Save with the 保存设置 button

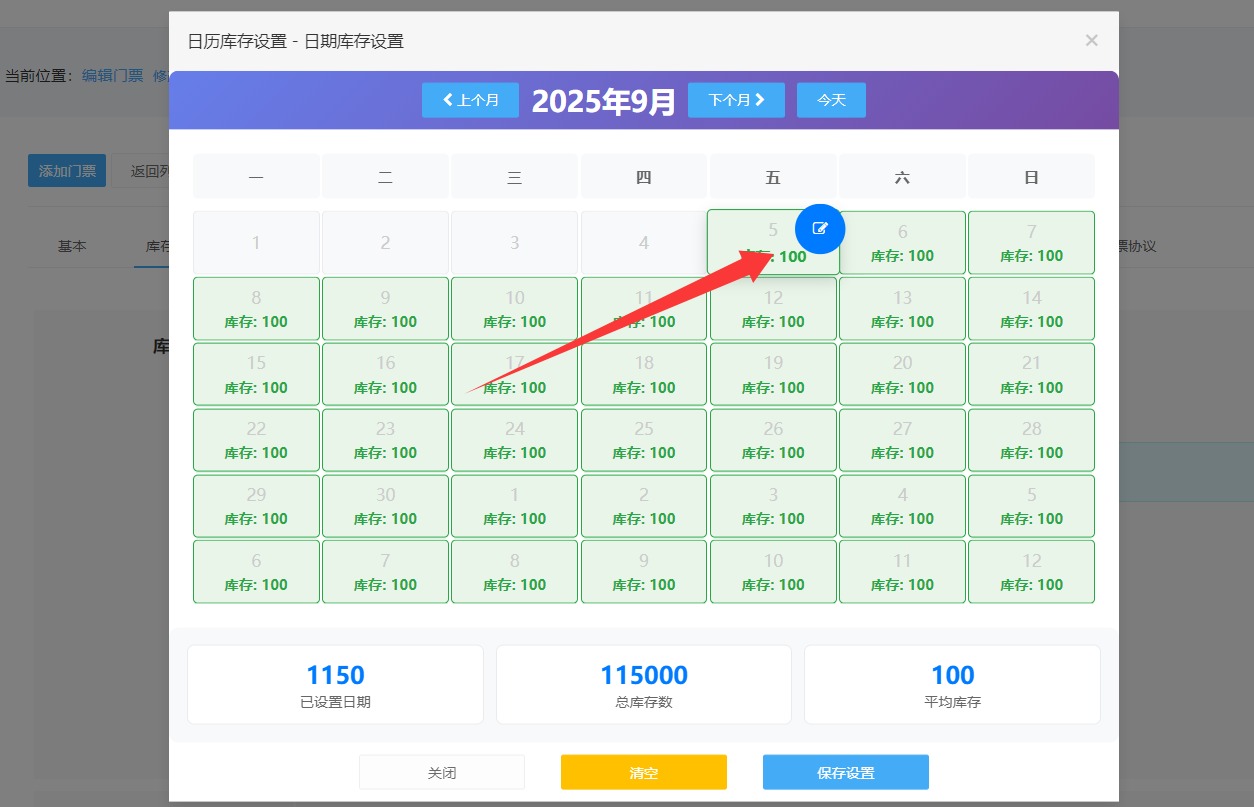(x=845, y=772)
